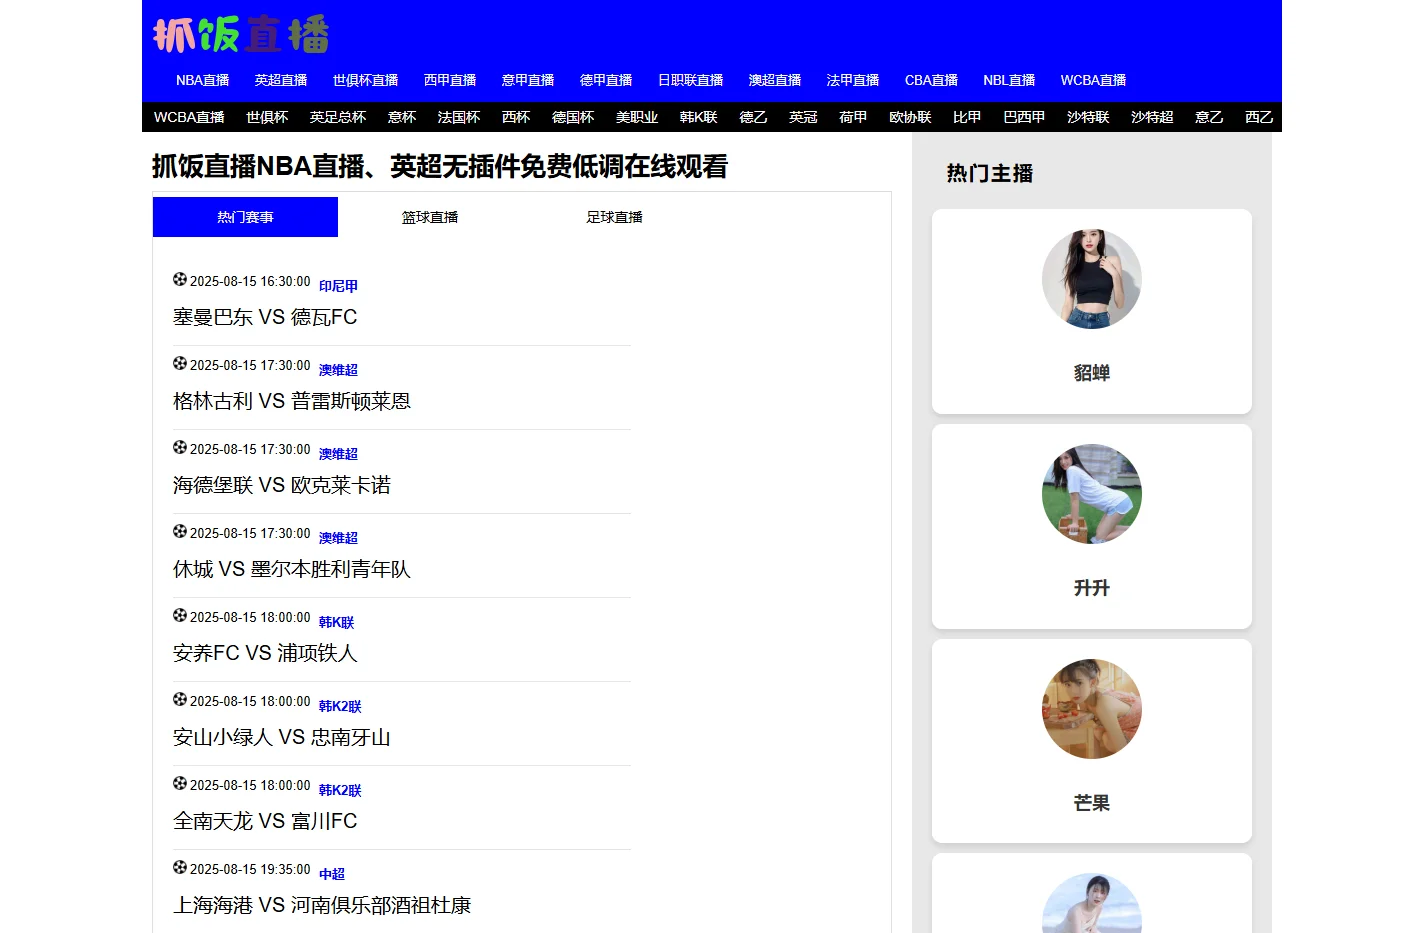Open NBL直播 in top navigation
This screenshot has height=933, width=1424.
pyautogui.click(x=1009, y=80)
